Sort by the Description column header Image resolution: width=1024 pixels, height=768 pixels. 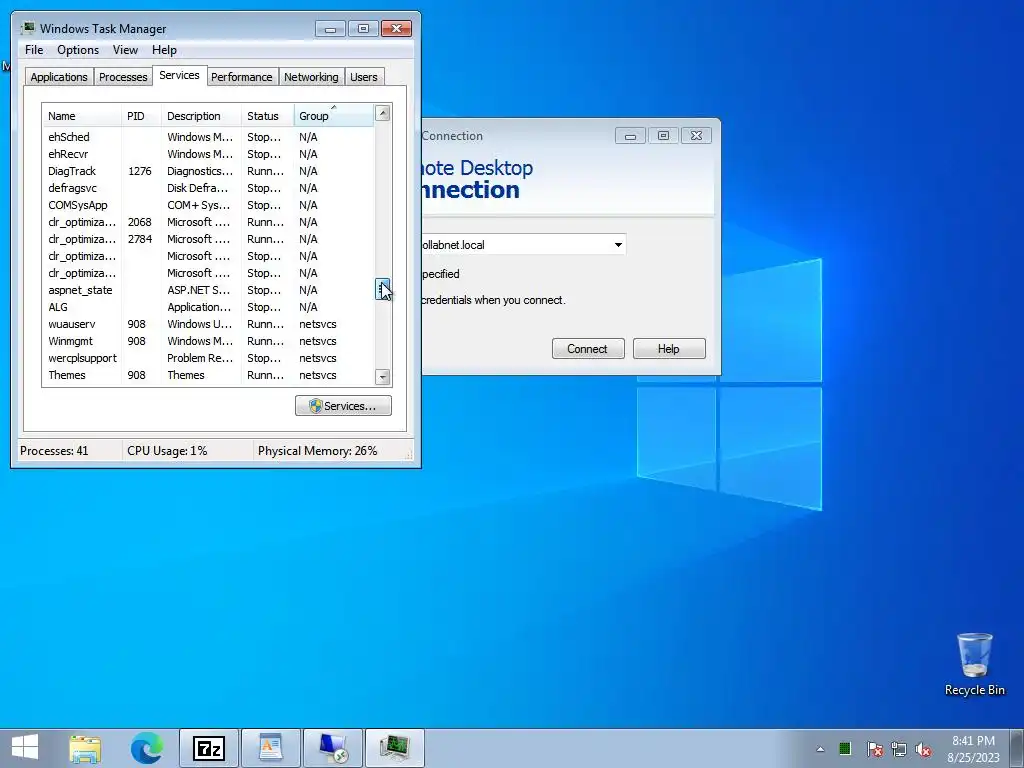click(x=201, y=116)
